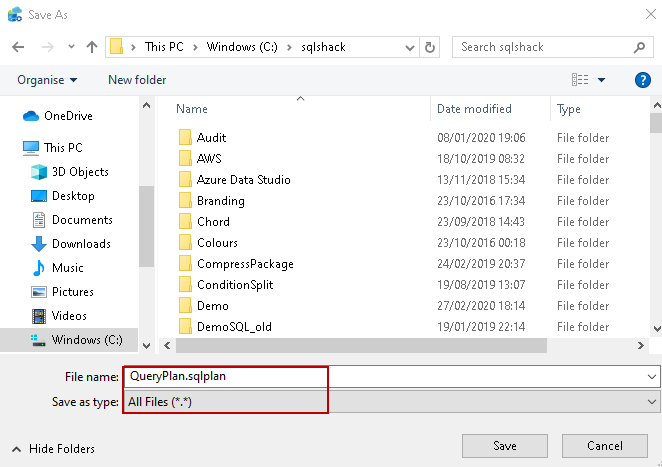
Task: Click the Downloads arrow icon
Action: pyautogui.click(x=40, y=244)
